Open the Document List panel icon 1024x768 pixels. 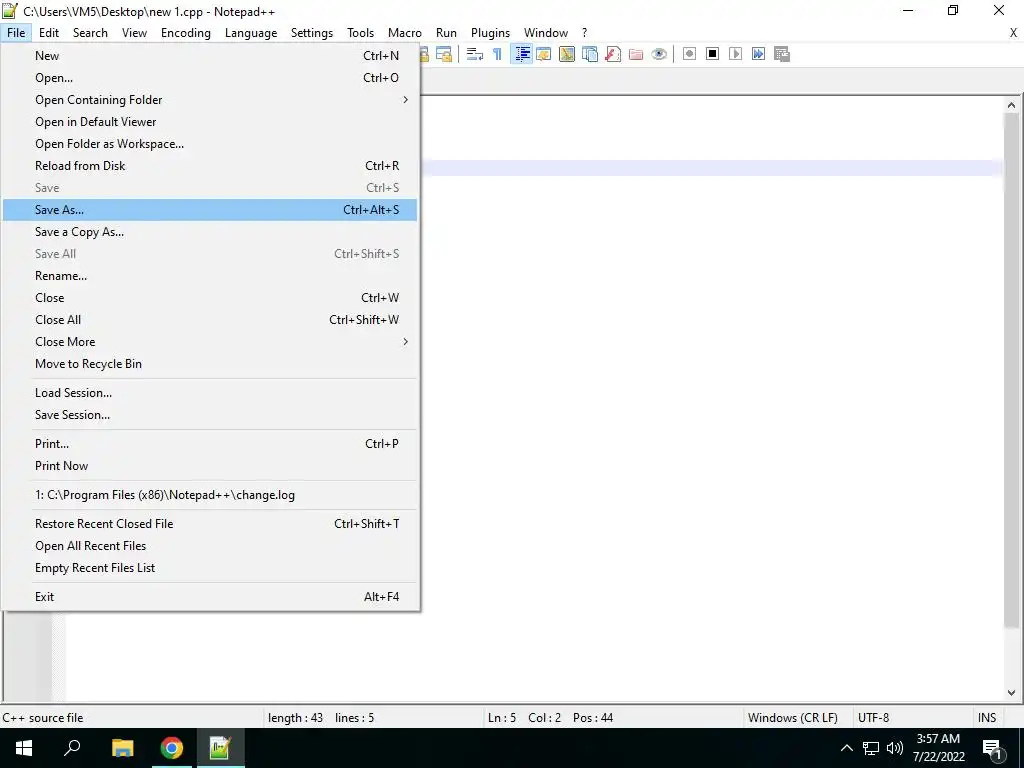(590, 54)
